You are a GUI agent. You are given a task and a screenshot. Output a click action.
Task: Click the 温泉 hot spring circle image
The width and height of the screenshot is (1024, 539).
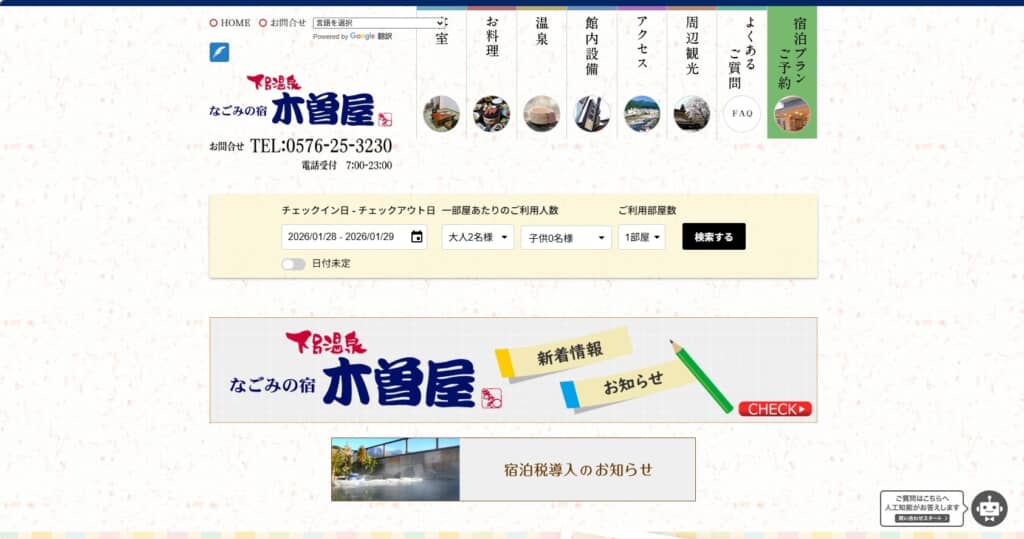point(541,114)
